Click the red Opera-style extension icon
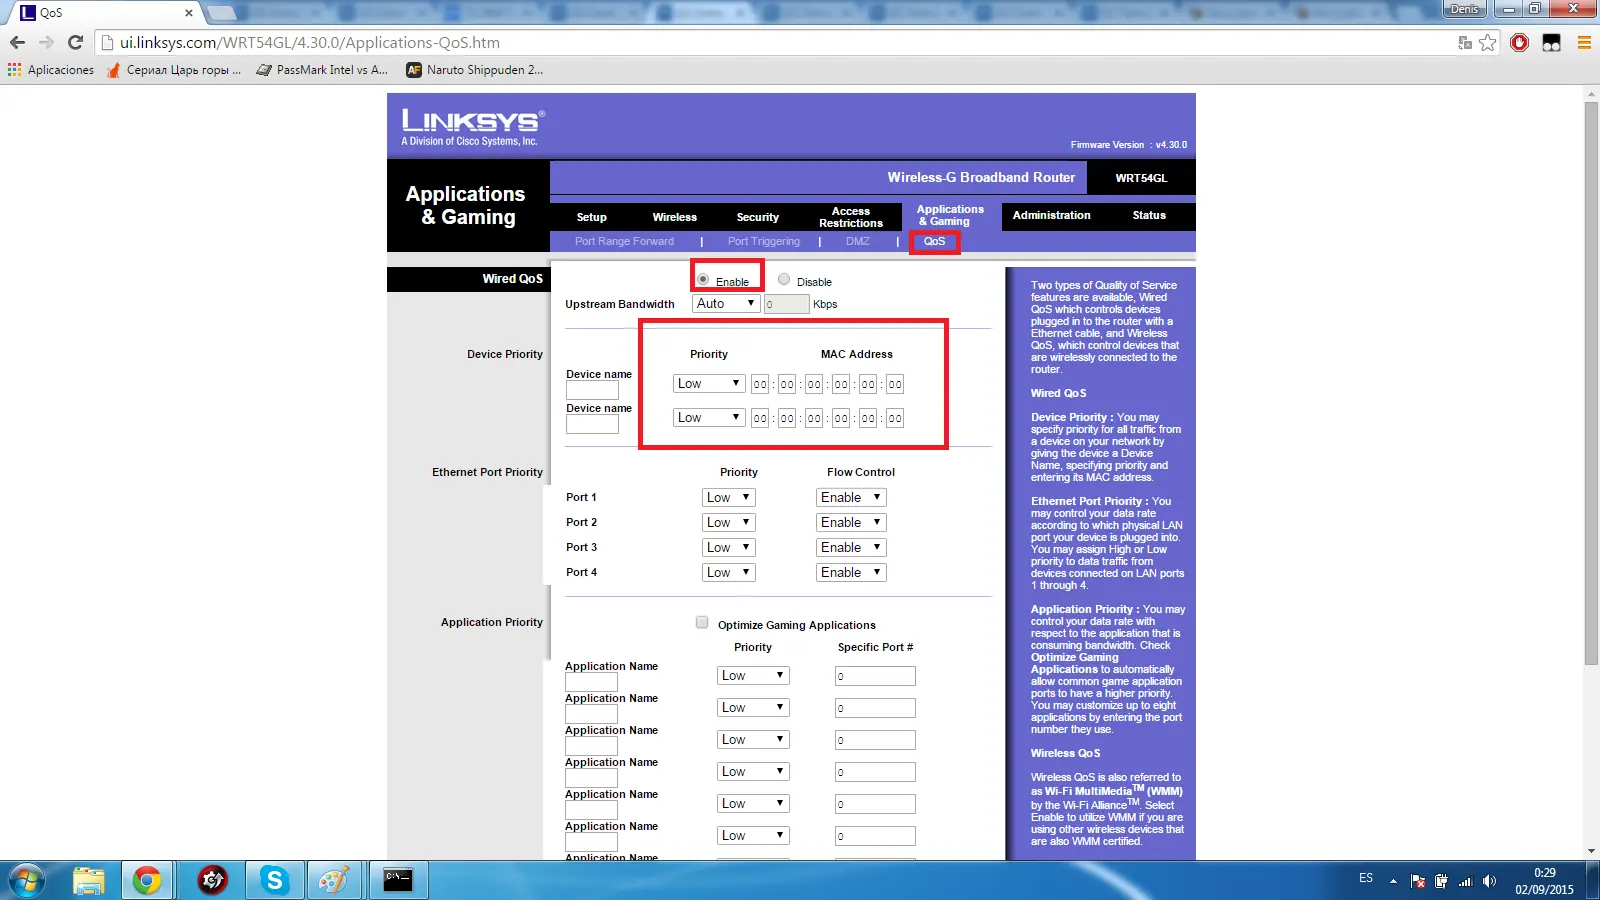1600x900 pixels. (1520, 43)
